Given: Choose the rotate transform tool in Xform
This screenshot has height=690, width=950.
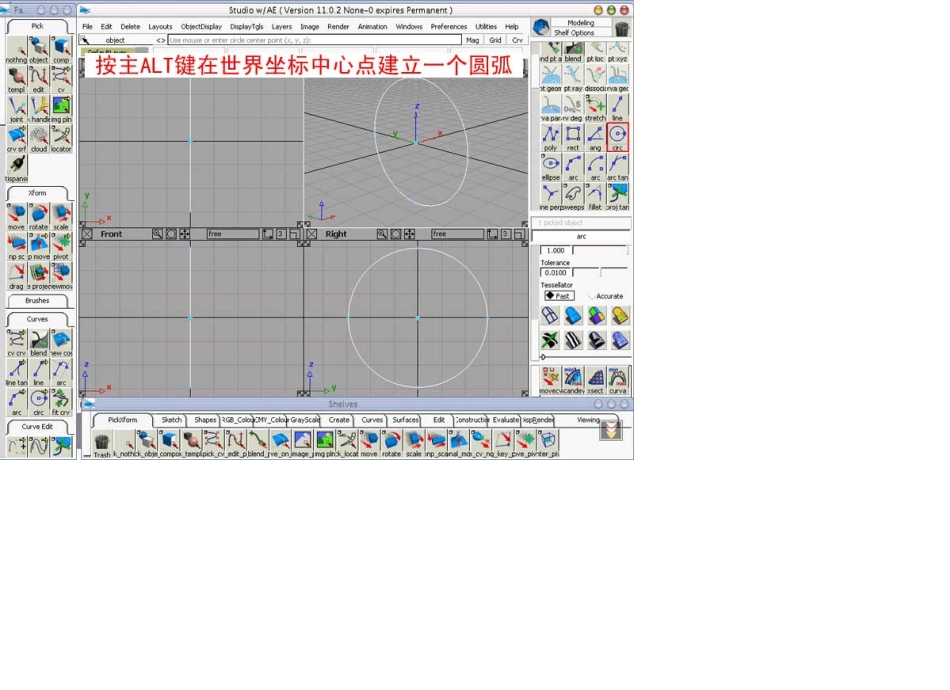Looking at the screenshot, I should pyautogui.click(x=38, y=216).
